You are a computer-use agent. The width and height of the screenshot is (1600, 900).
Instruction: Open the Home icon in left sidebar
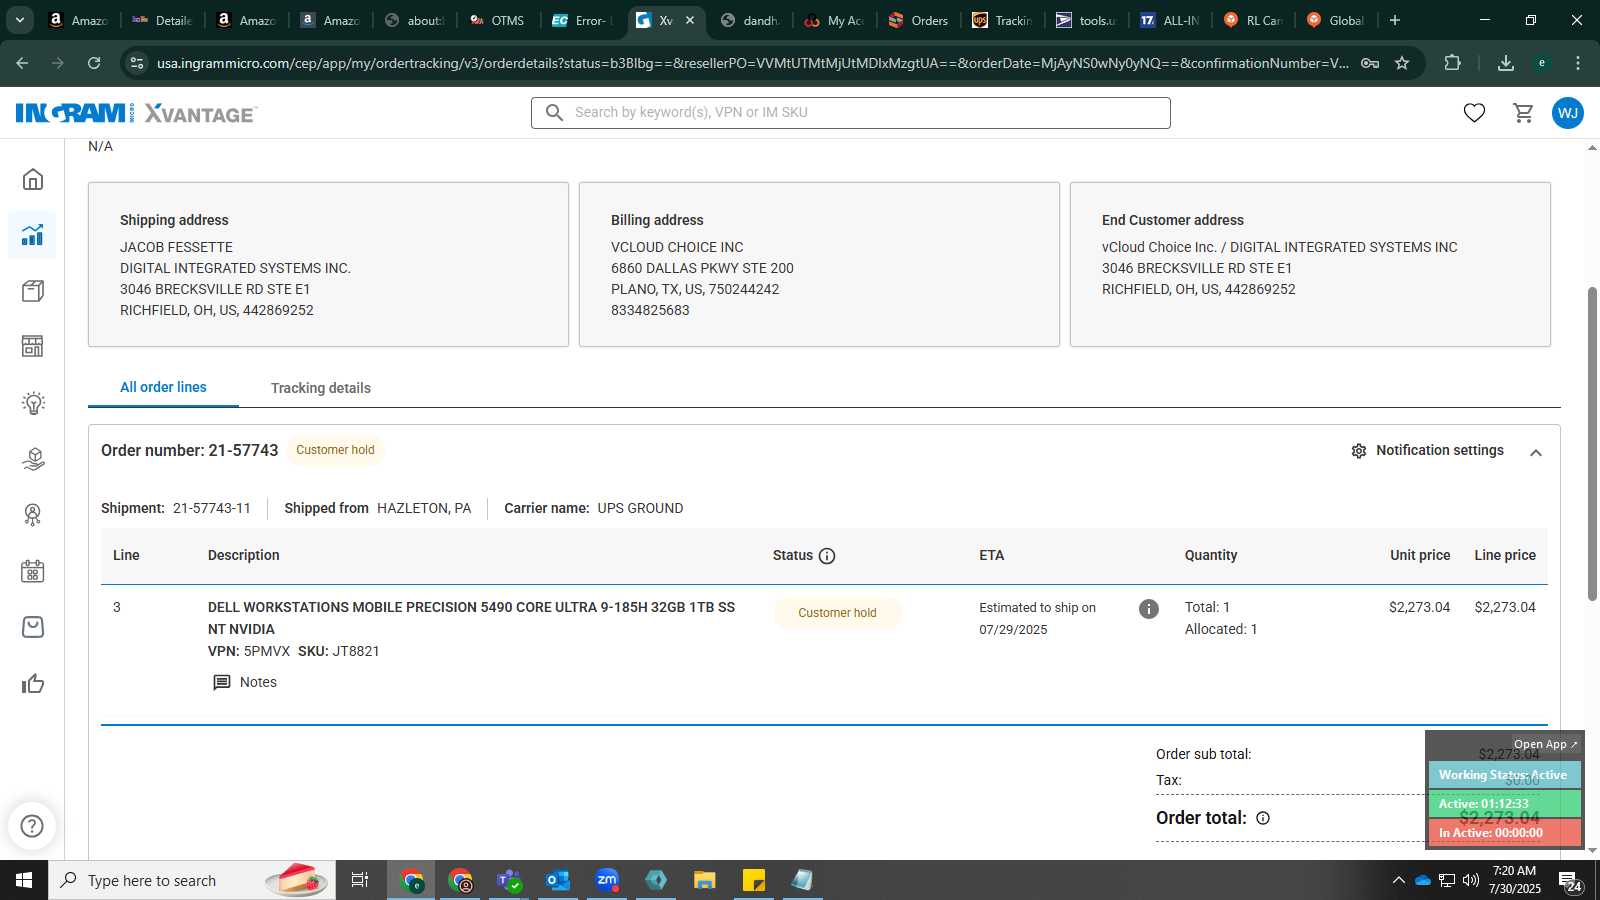point(33,179)
